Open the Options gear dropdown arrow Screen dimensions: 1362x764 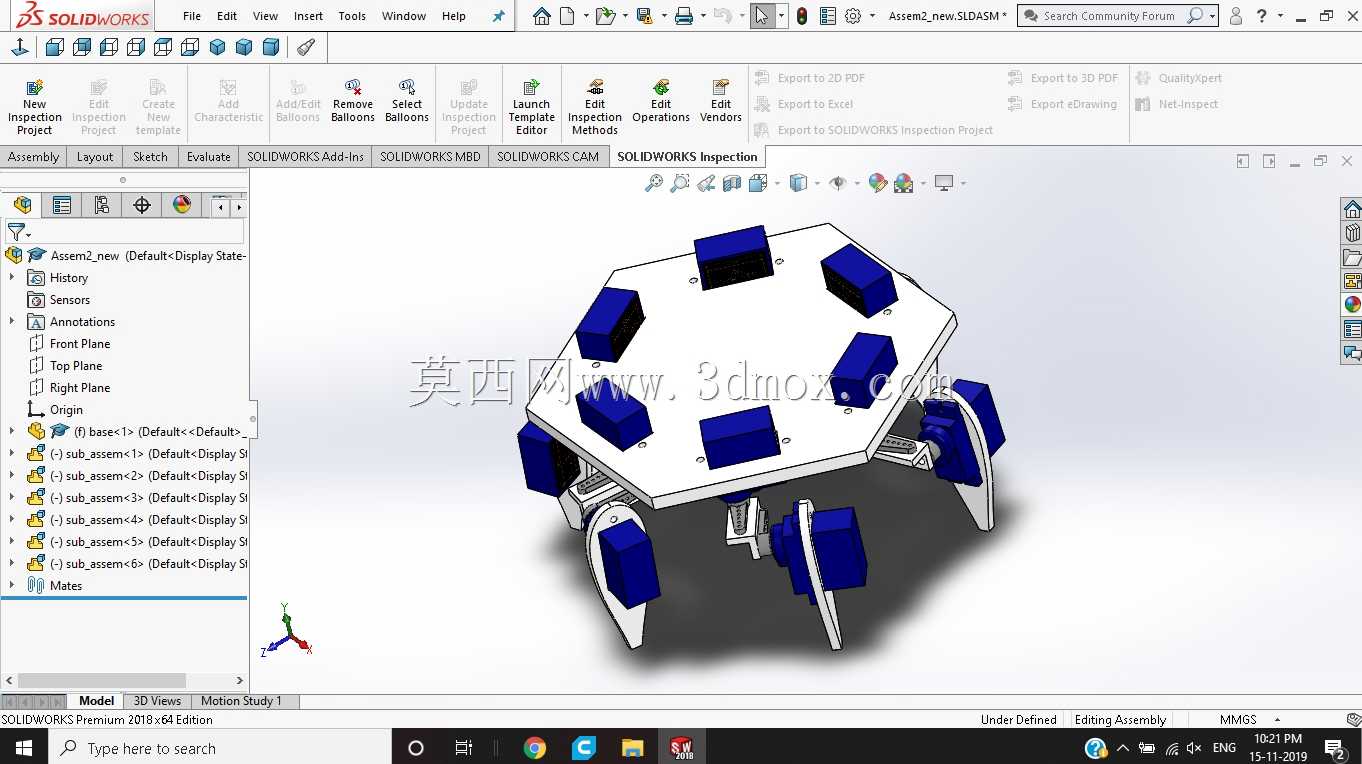872,16
